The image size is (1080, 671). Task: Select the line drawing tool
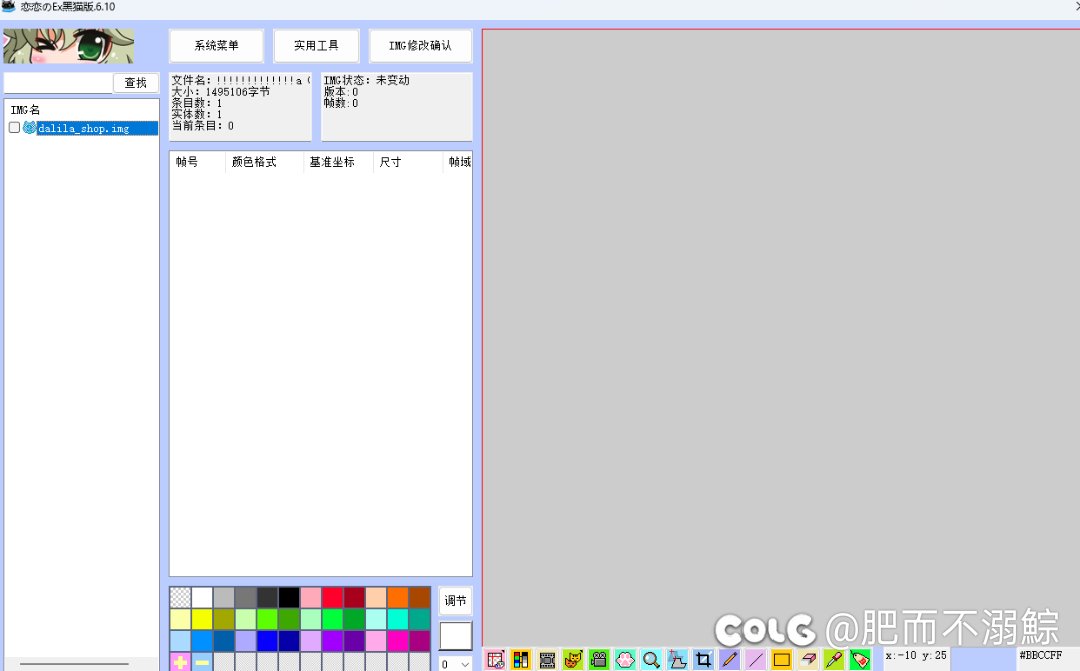coord(756,660)
